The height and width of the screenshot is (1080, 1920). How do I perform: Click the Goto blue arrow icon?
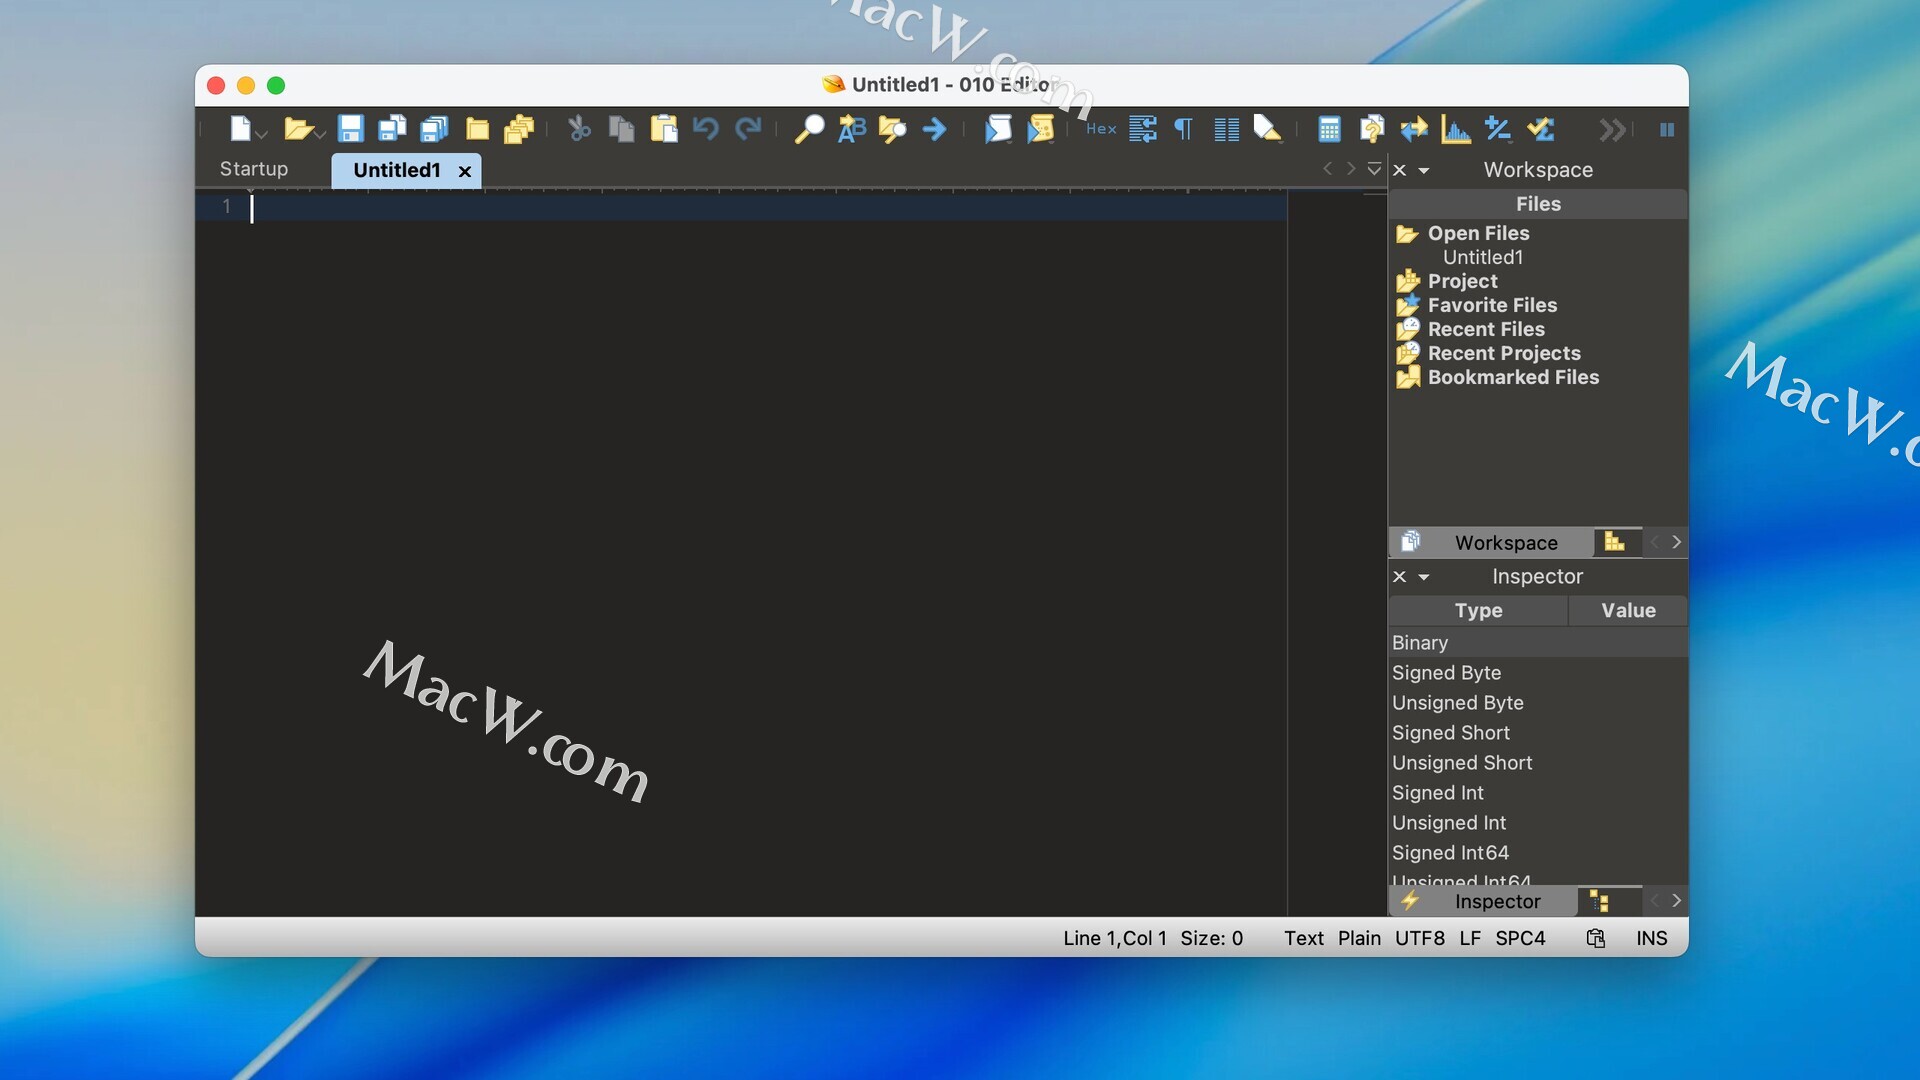point(934,129)
